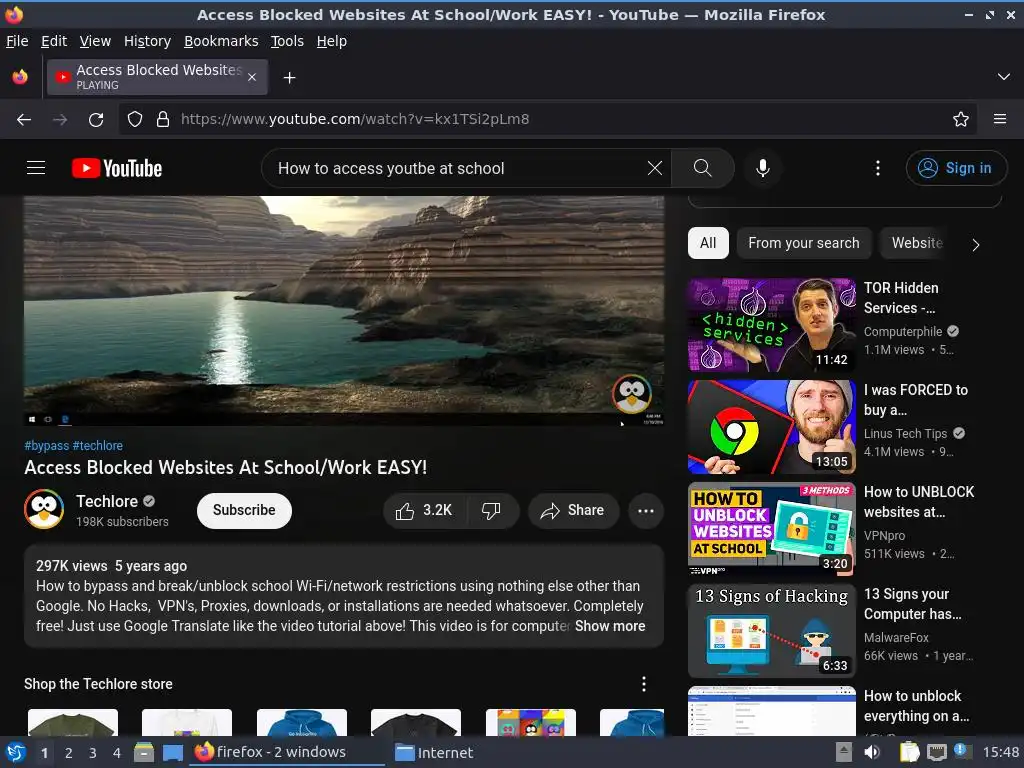Open the File menu
This screenshot has height=768, width=1024.
17,41
